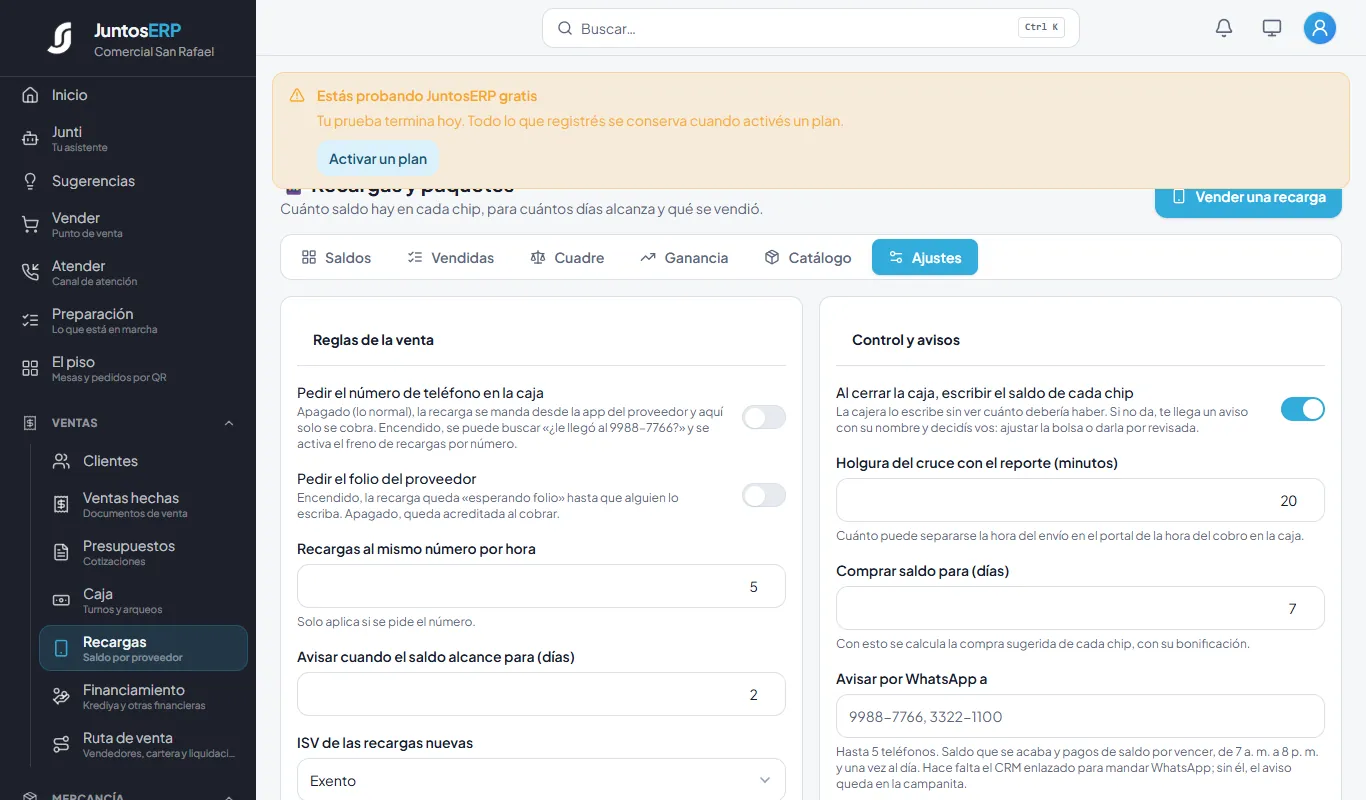Click Recargas al mismo número por hora field
The height and width of the screenshot is (800, 1366).
tap(541, 586)
